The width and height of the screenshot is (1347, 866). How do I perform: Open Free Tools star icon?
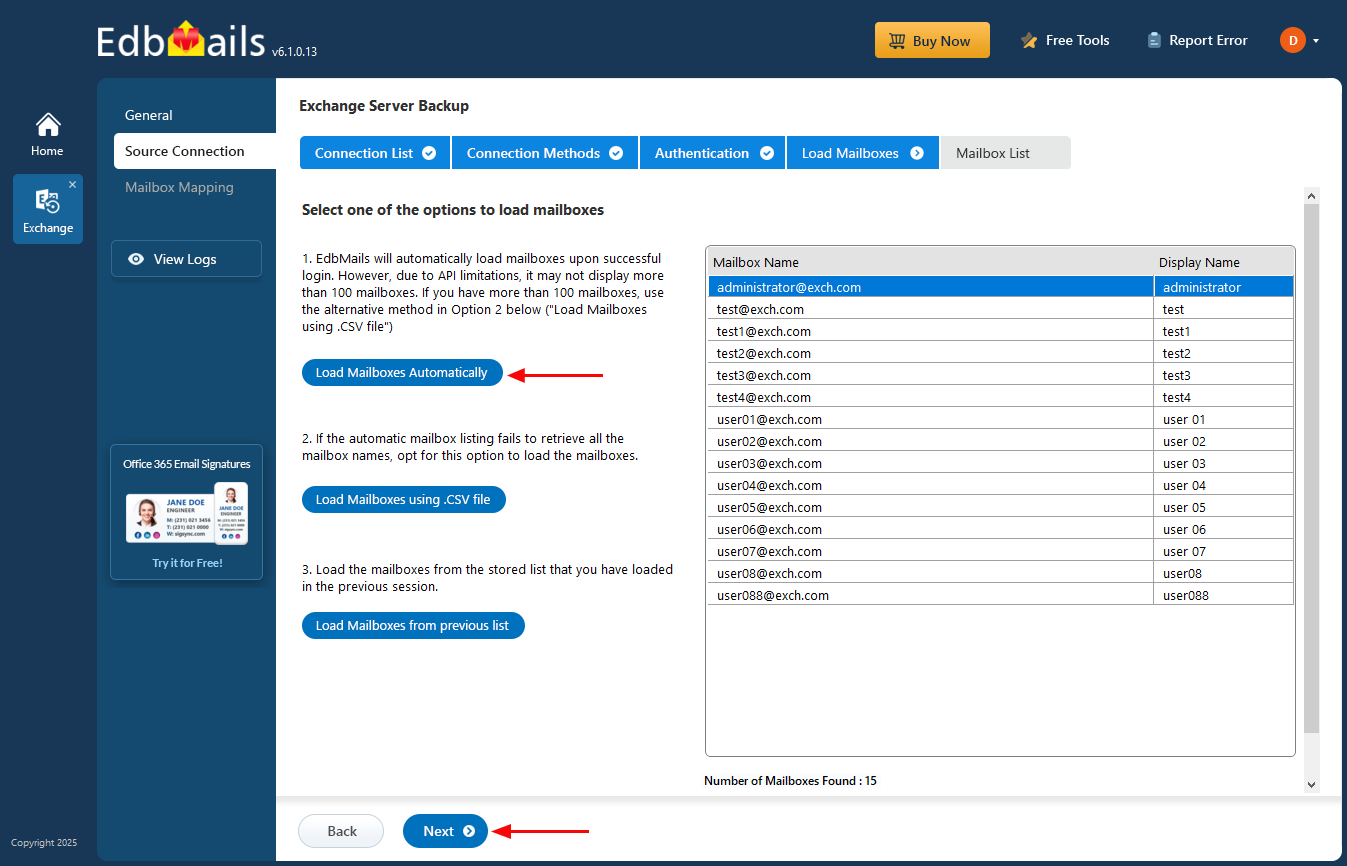pyautogui.click(x=1029, y=41)
